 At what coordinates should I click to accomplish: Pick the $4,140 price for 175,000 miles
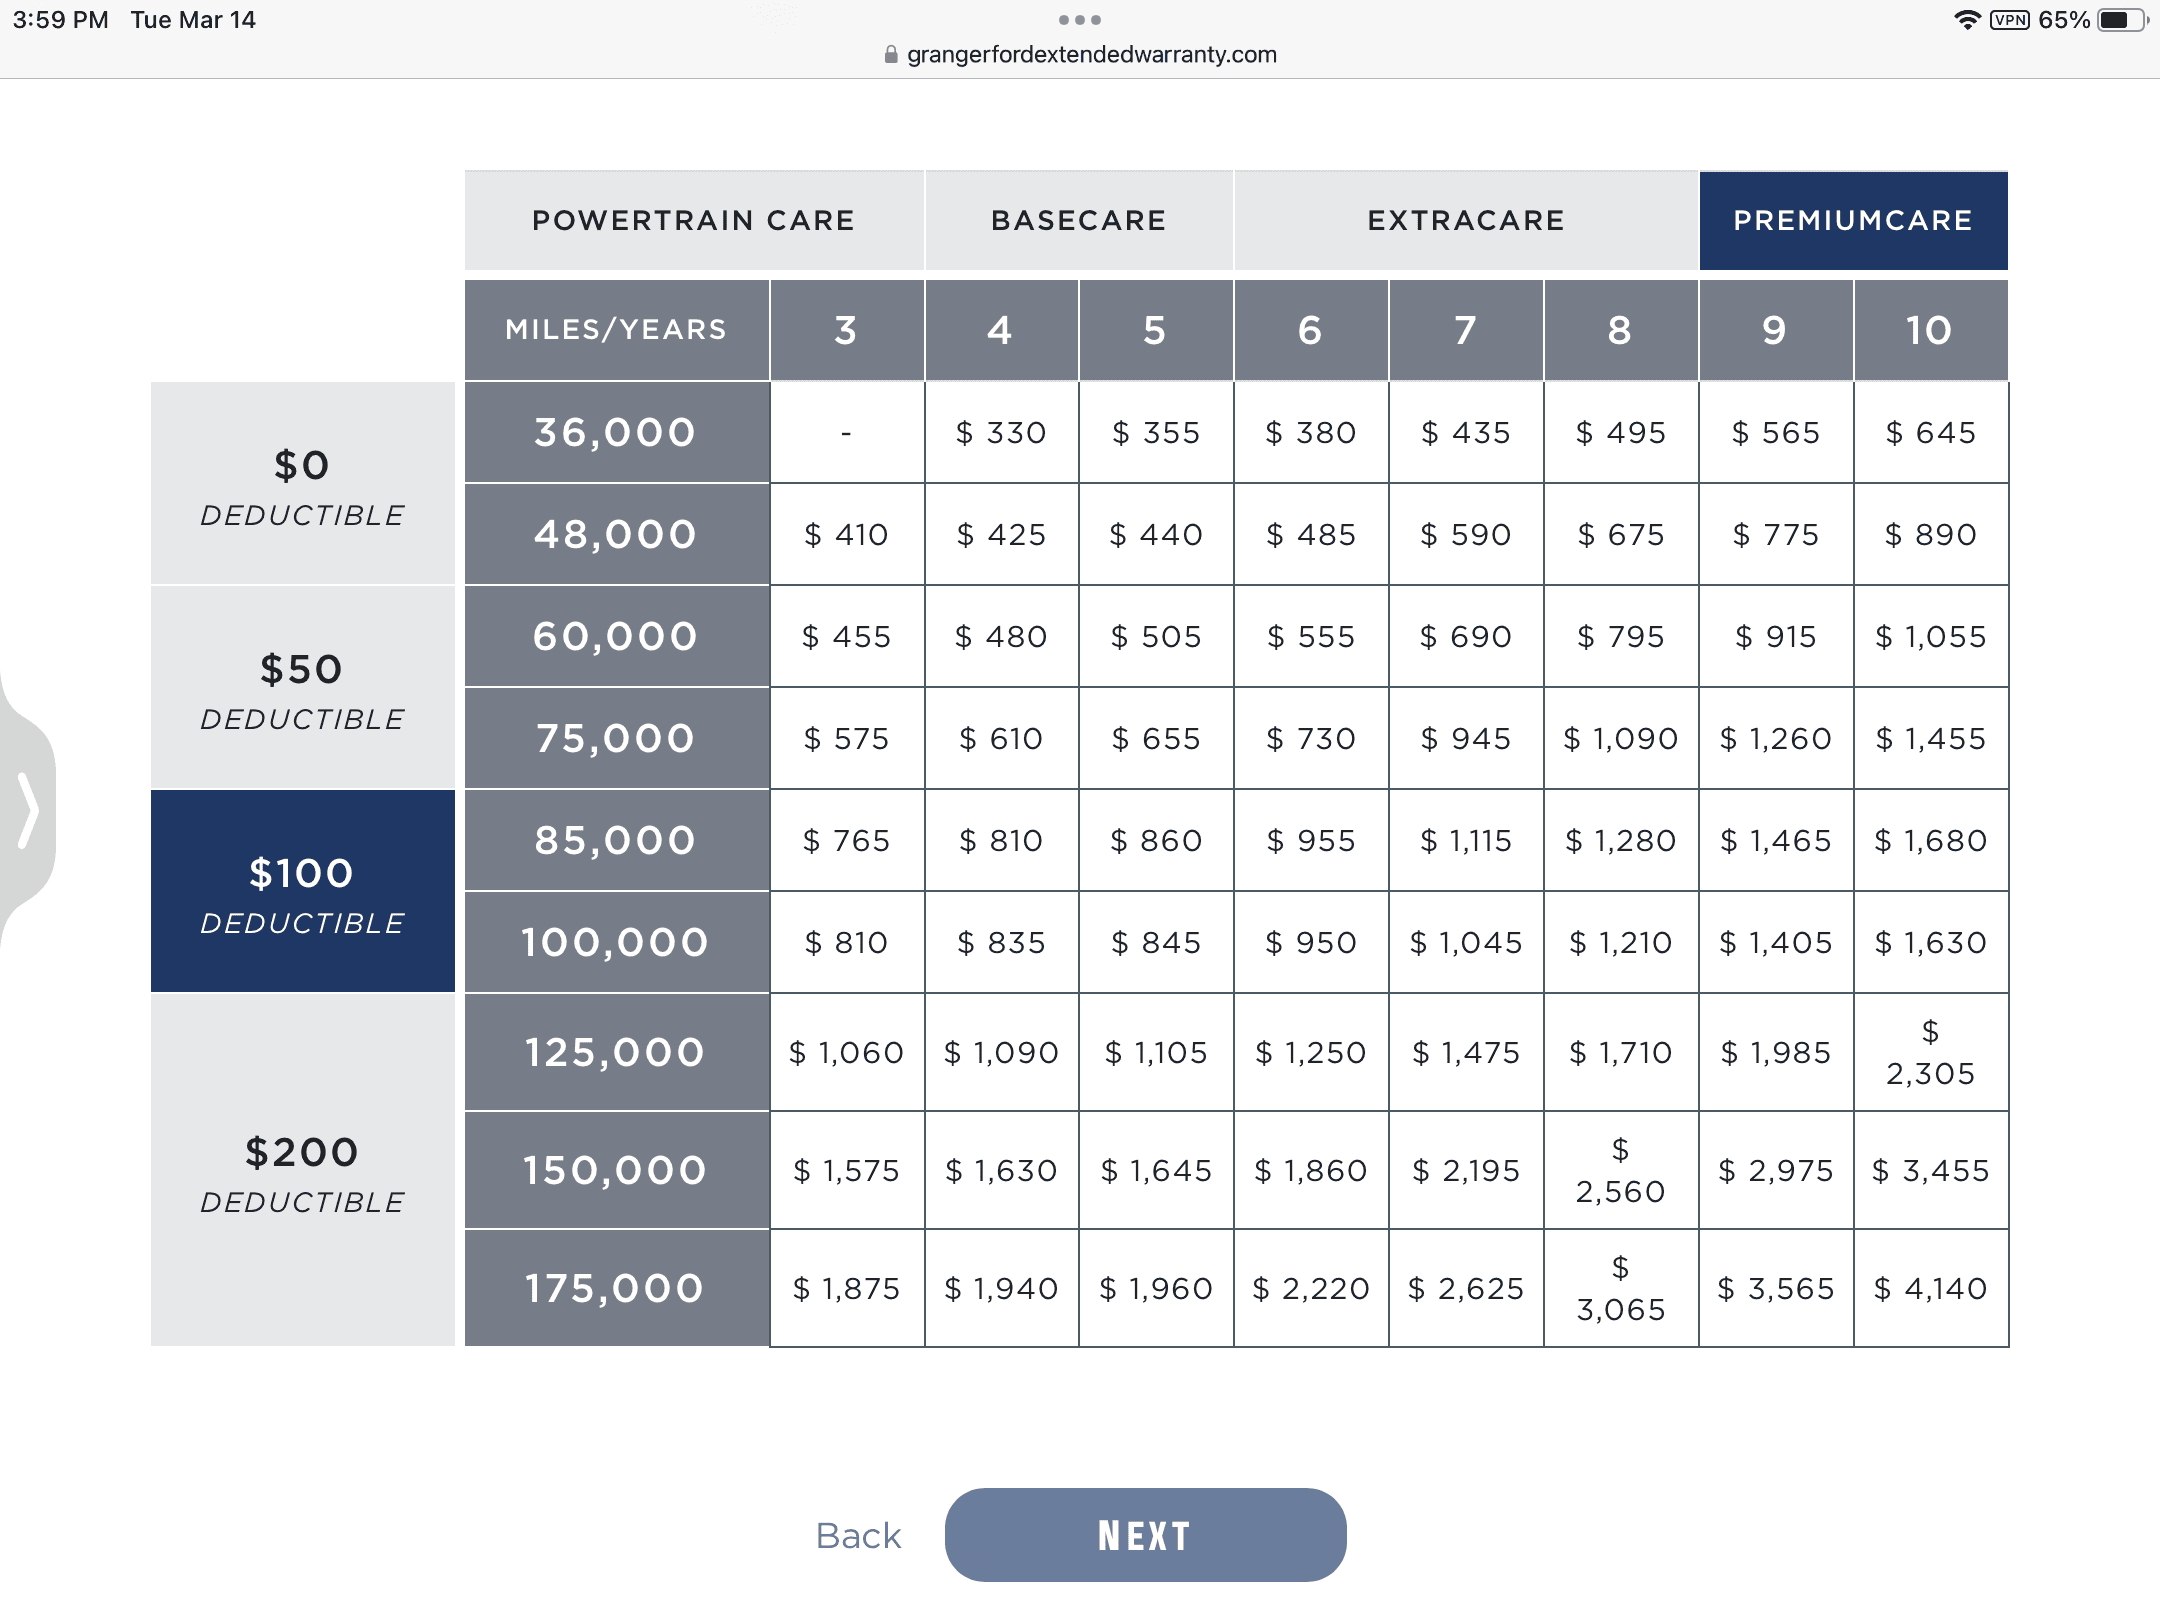[x=1931, y=1288]
